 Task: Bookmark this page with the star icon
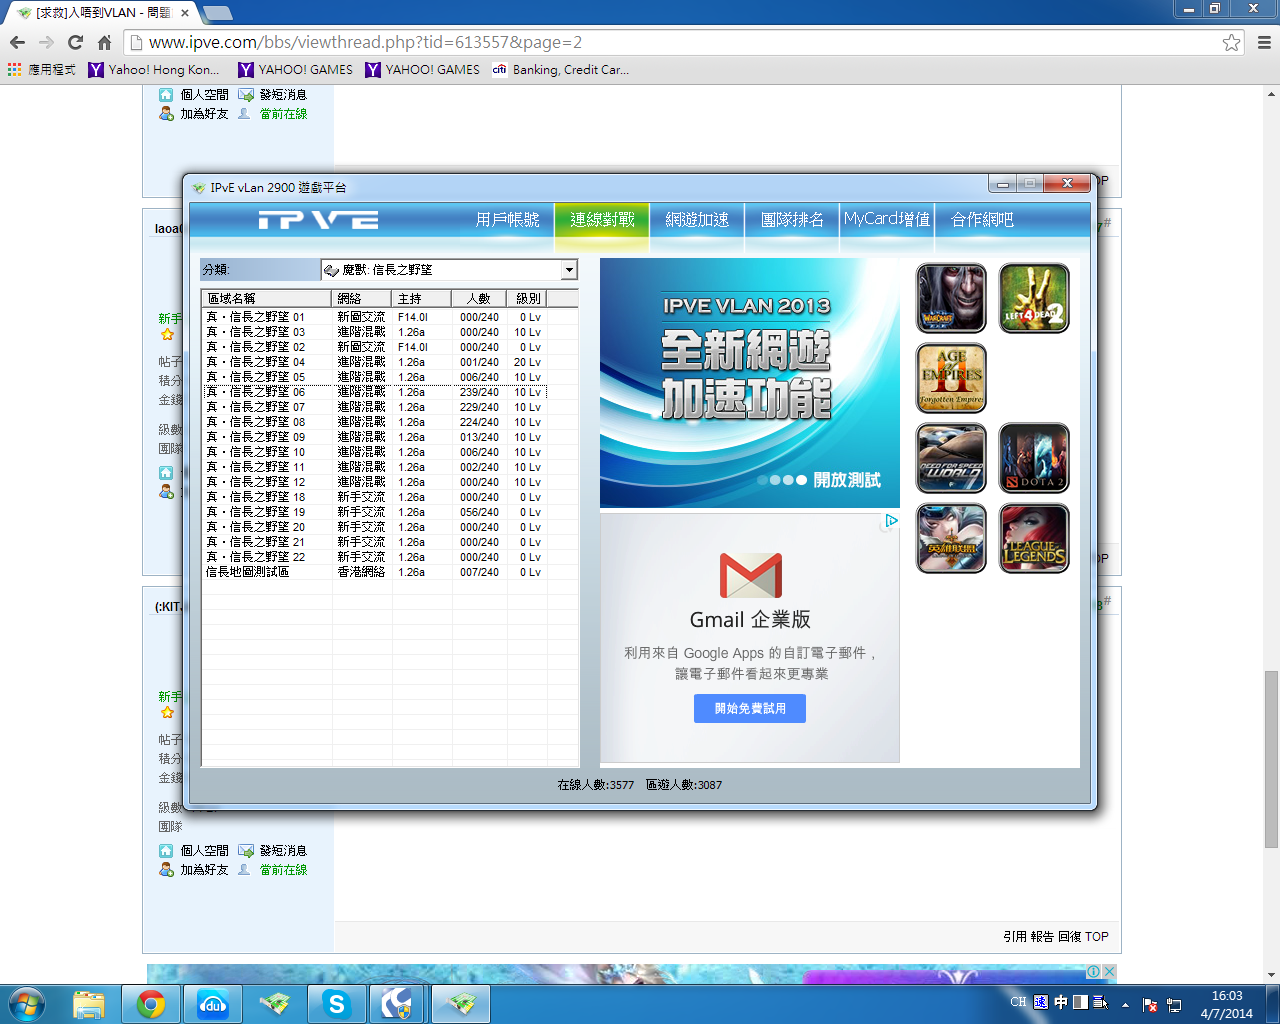[1231, 42]
